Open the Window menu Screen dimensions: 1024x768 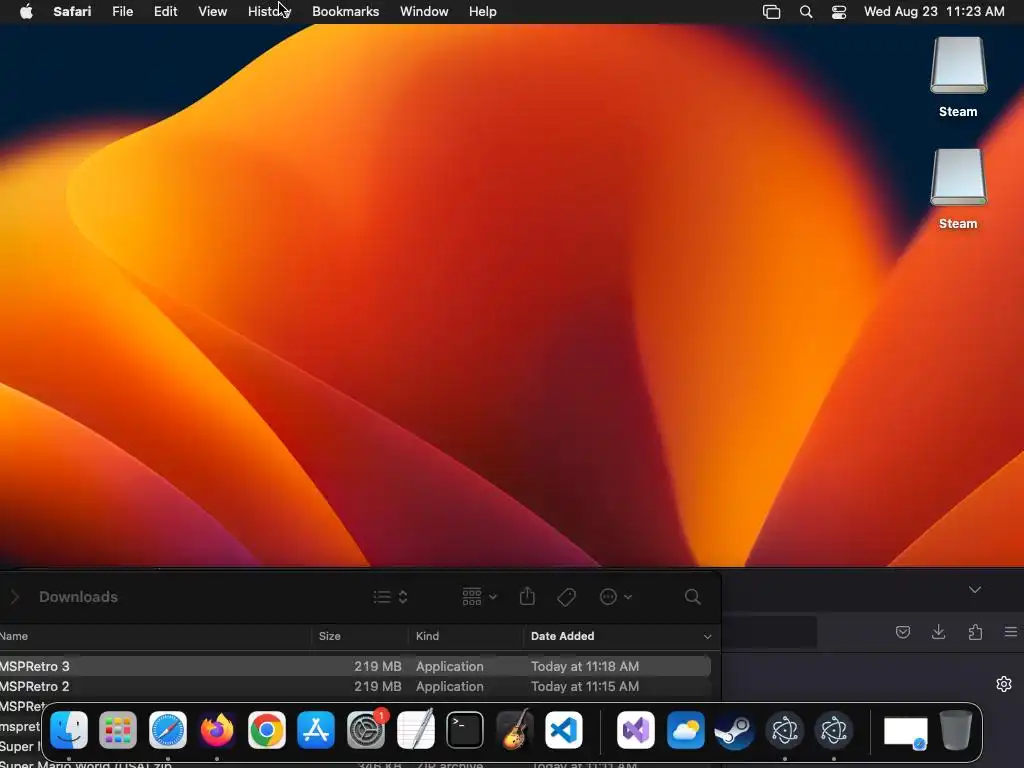coord(424,12)
